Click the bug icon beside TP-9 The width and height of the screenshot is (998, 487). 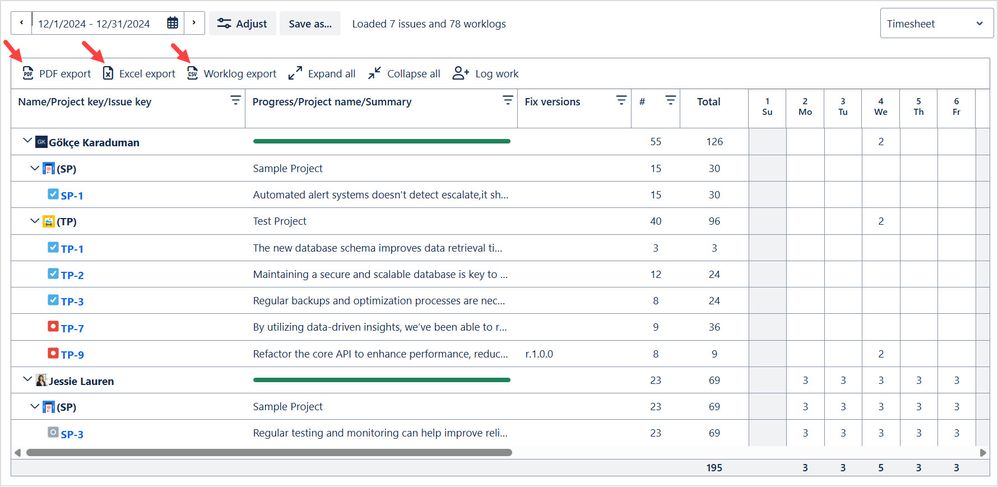pos(53,353)
